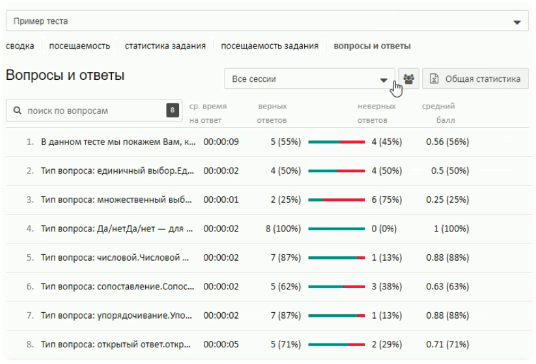536x364 pixels.
Task: Open the 'Пример теста' test selector dropdown
Action: pos(267,21)
